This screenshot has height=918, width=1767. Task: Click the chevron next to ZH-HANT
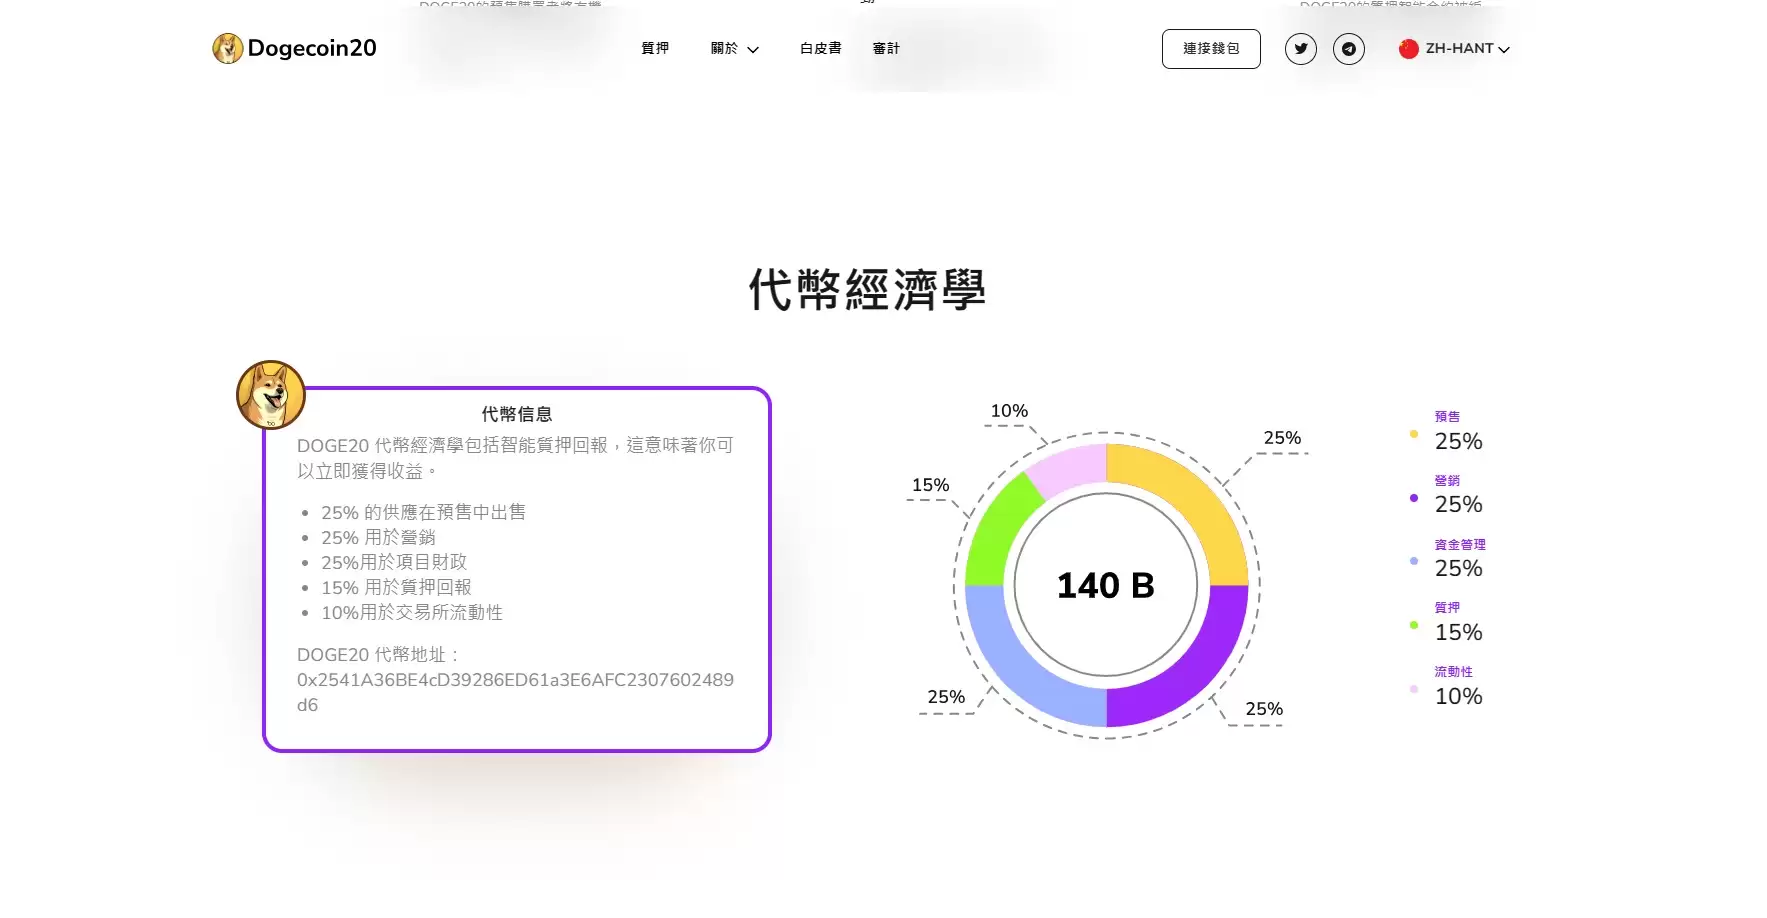[1504, 50]
